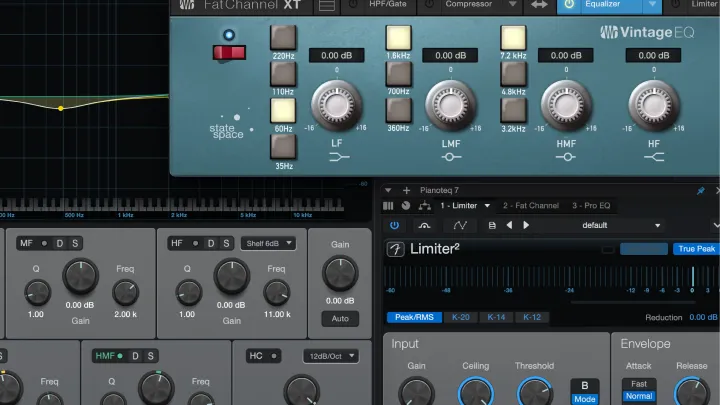Pin the plug-in window with pin icon

coord(701,190)
